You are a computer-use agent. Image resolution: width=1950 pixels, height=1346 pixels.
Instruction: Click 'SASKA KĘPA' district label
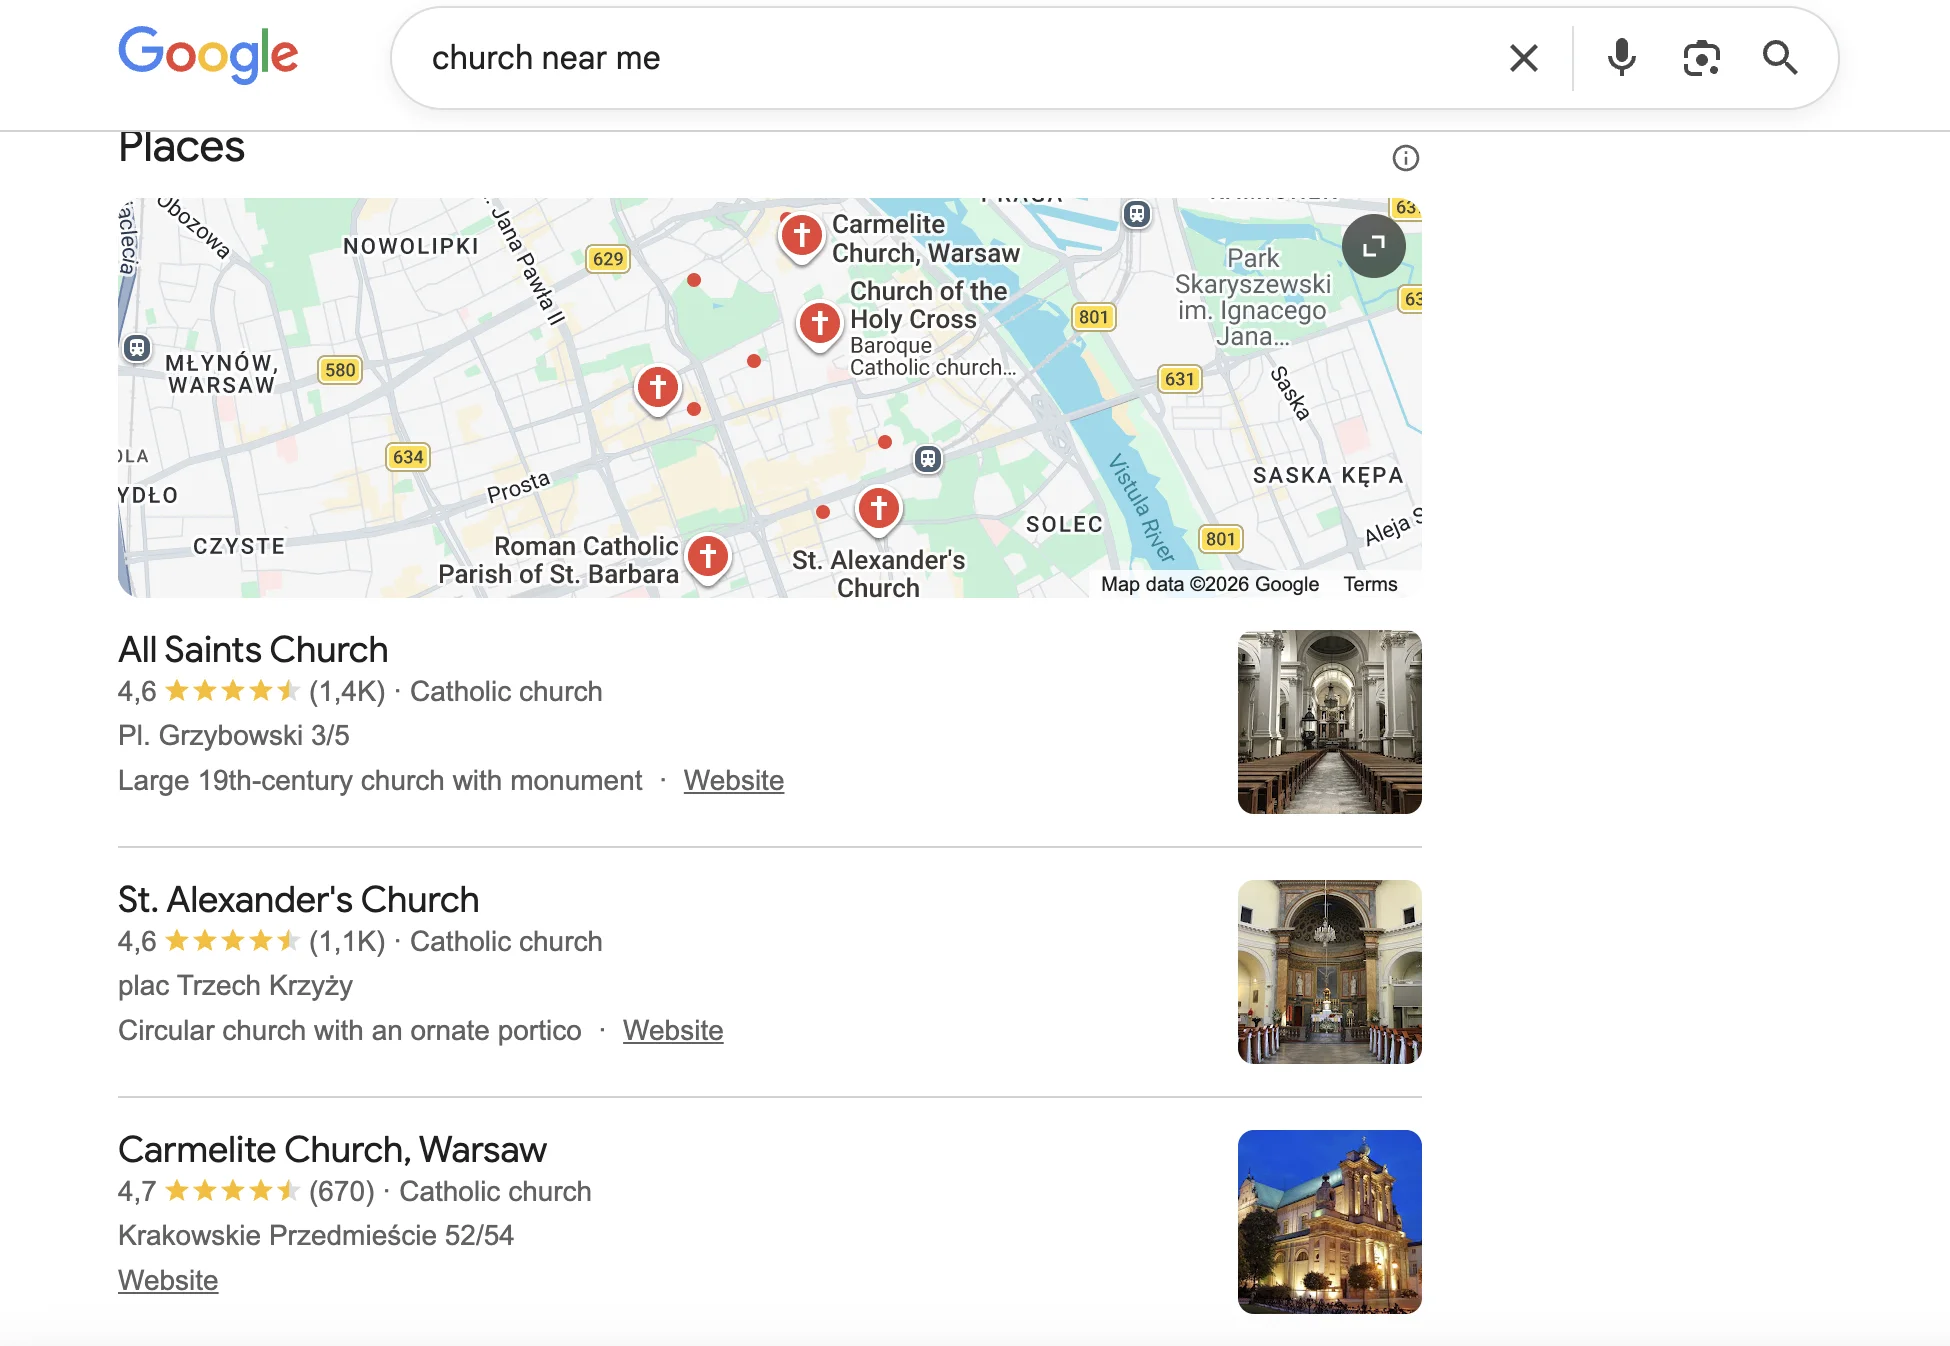tap(1328, 476)
